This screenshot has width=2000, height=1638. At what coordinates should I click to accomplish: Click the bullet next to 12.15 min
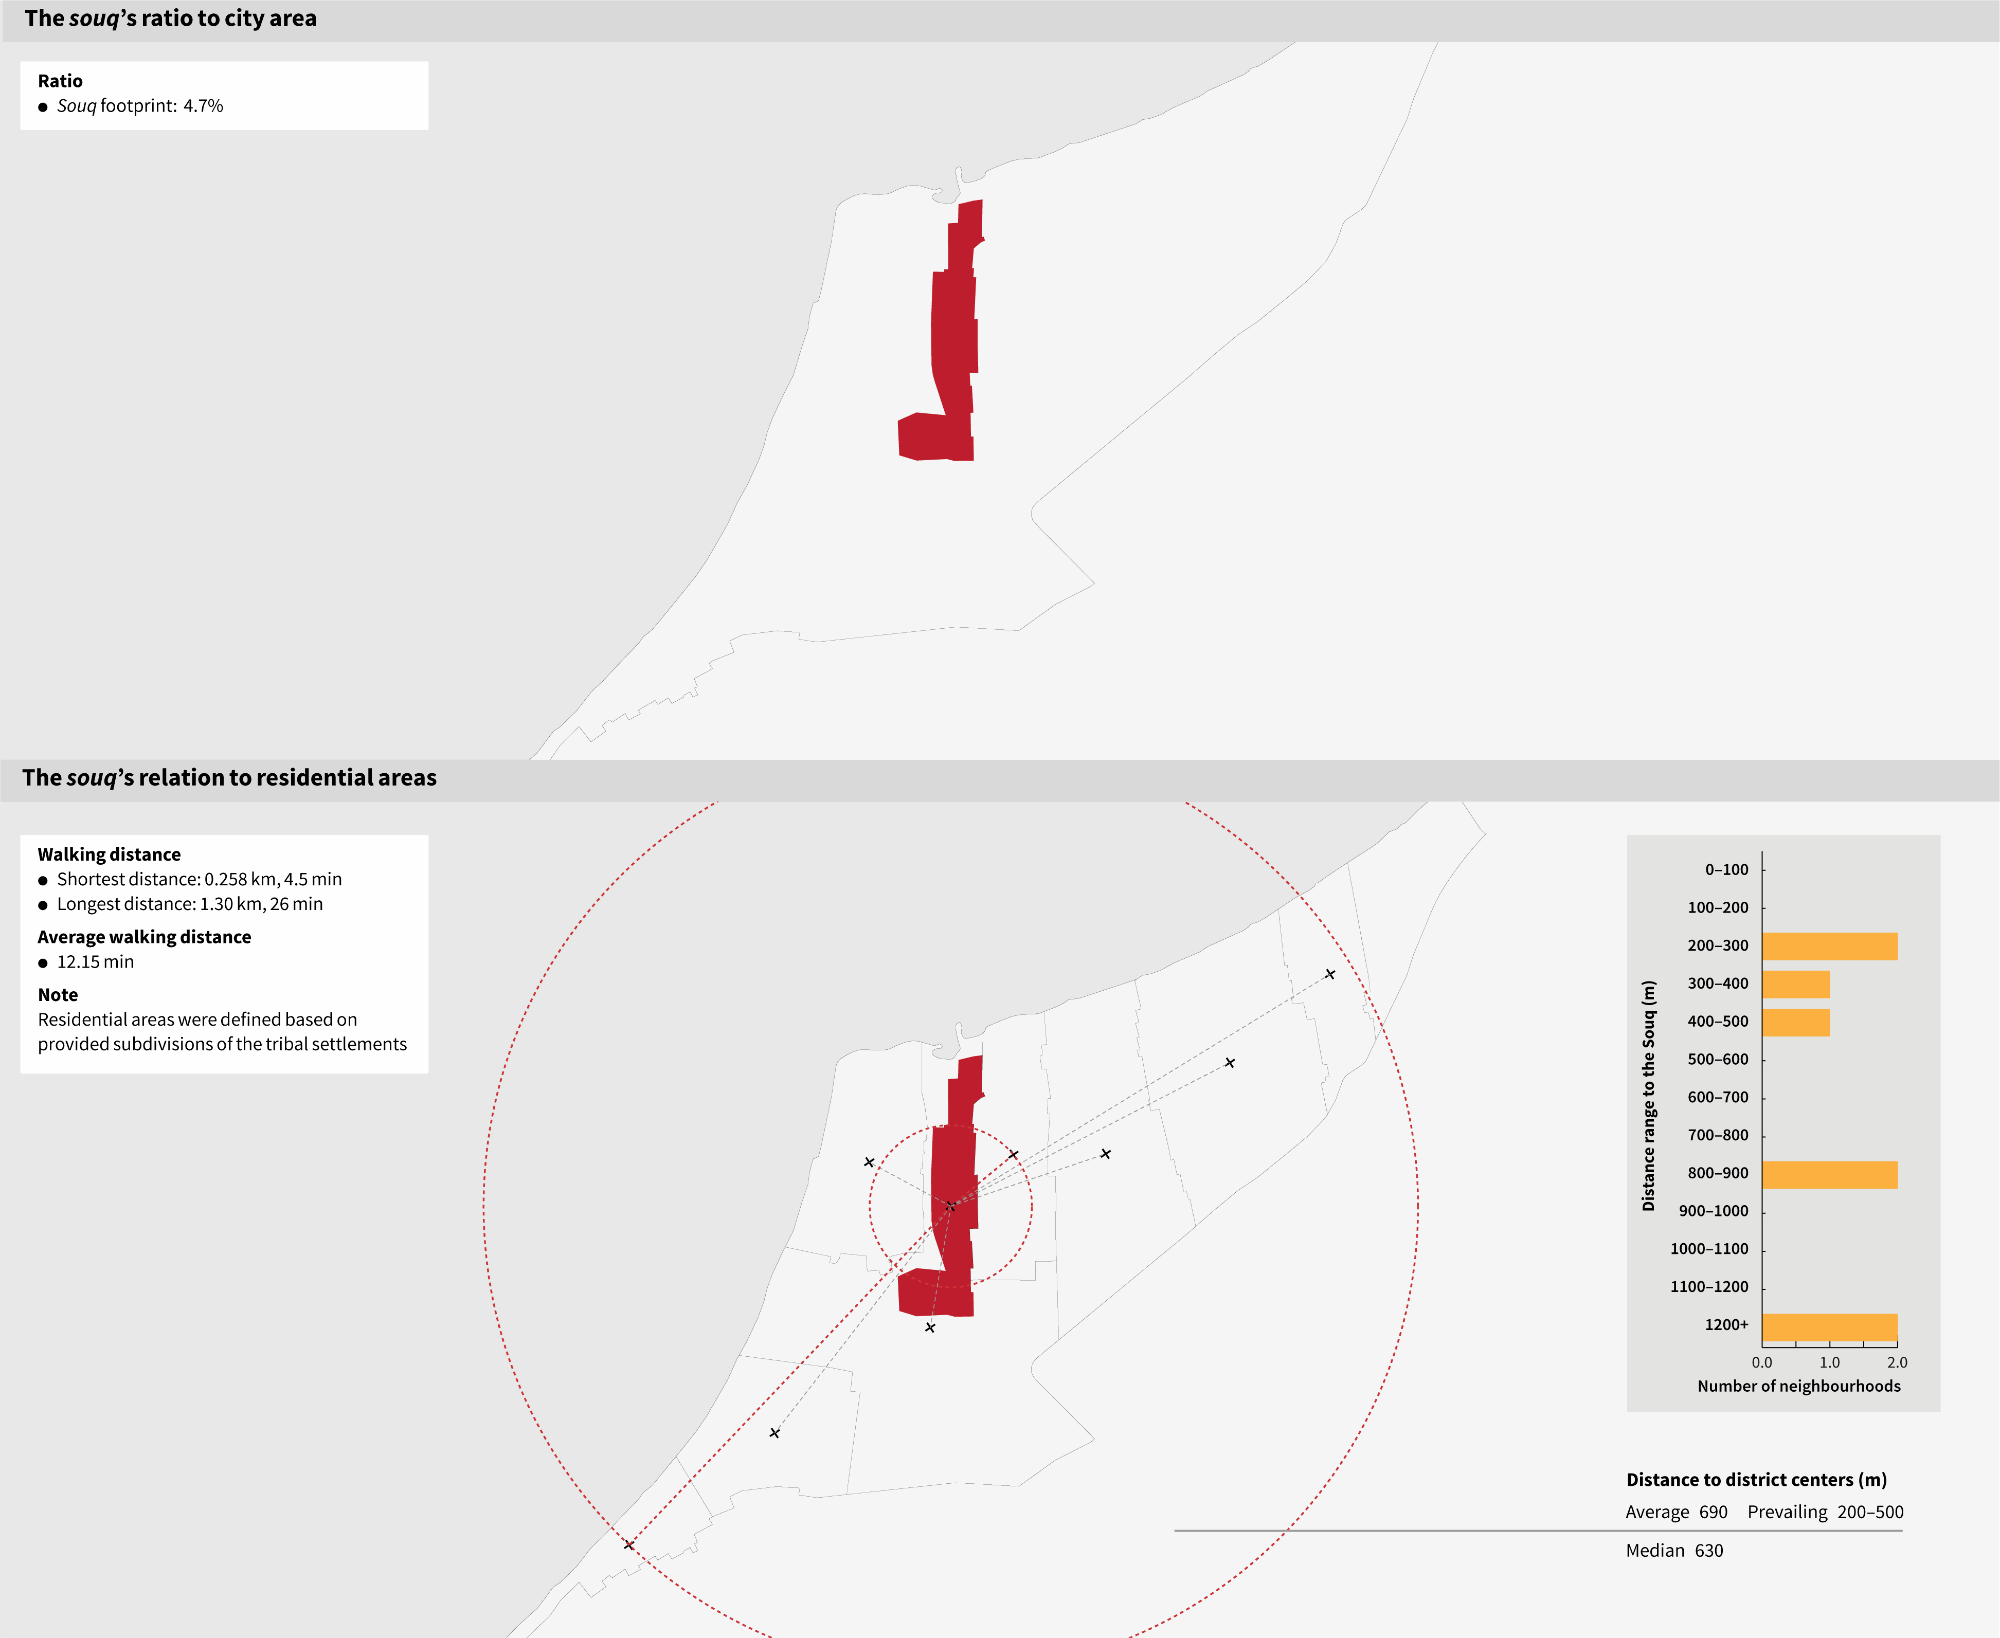click(43, 963)
